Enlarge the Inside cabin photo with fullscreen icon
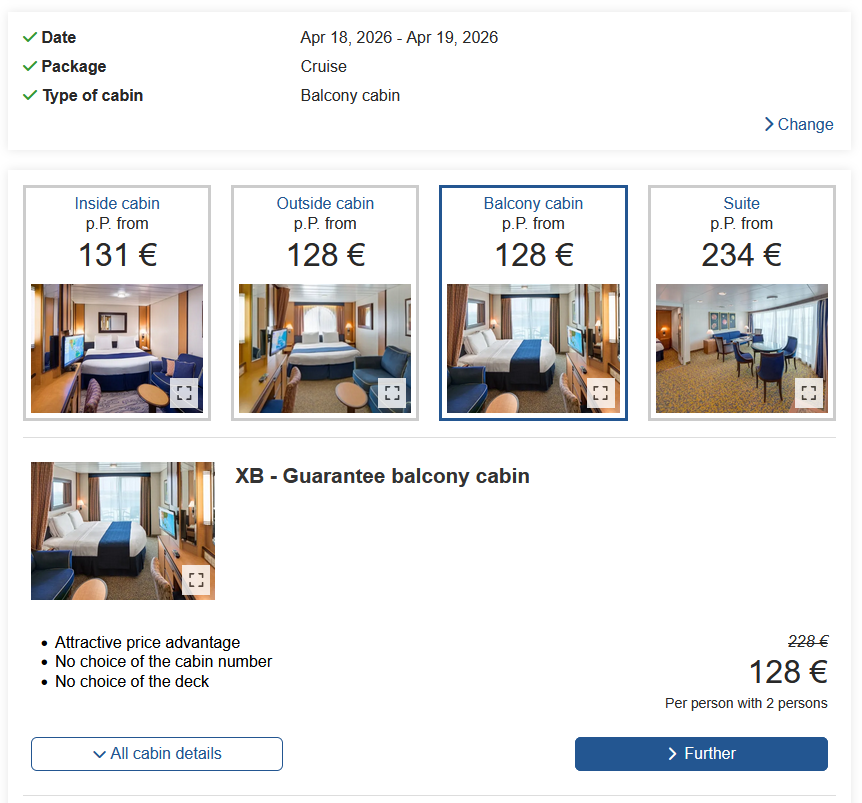This screenshot has width=862, height=803. pos(184,393)
